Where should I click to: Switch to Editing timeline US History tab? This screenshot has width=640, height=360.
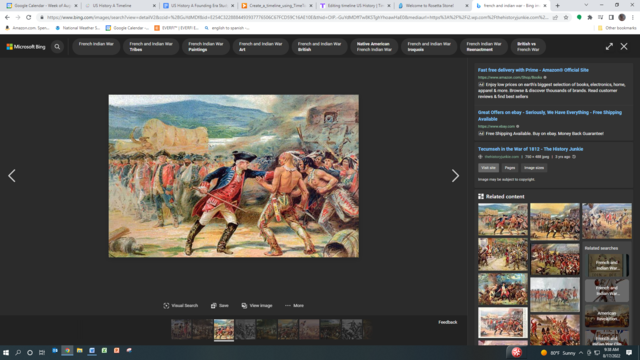tap(356, 6)
